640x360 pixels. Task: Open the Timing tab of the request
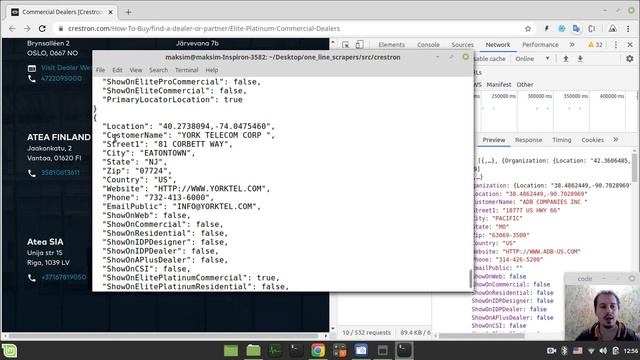pyautogui.click(x=562, y=140)
